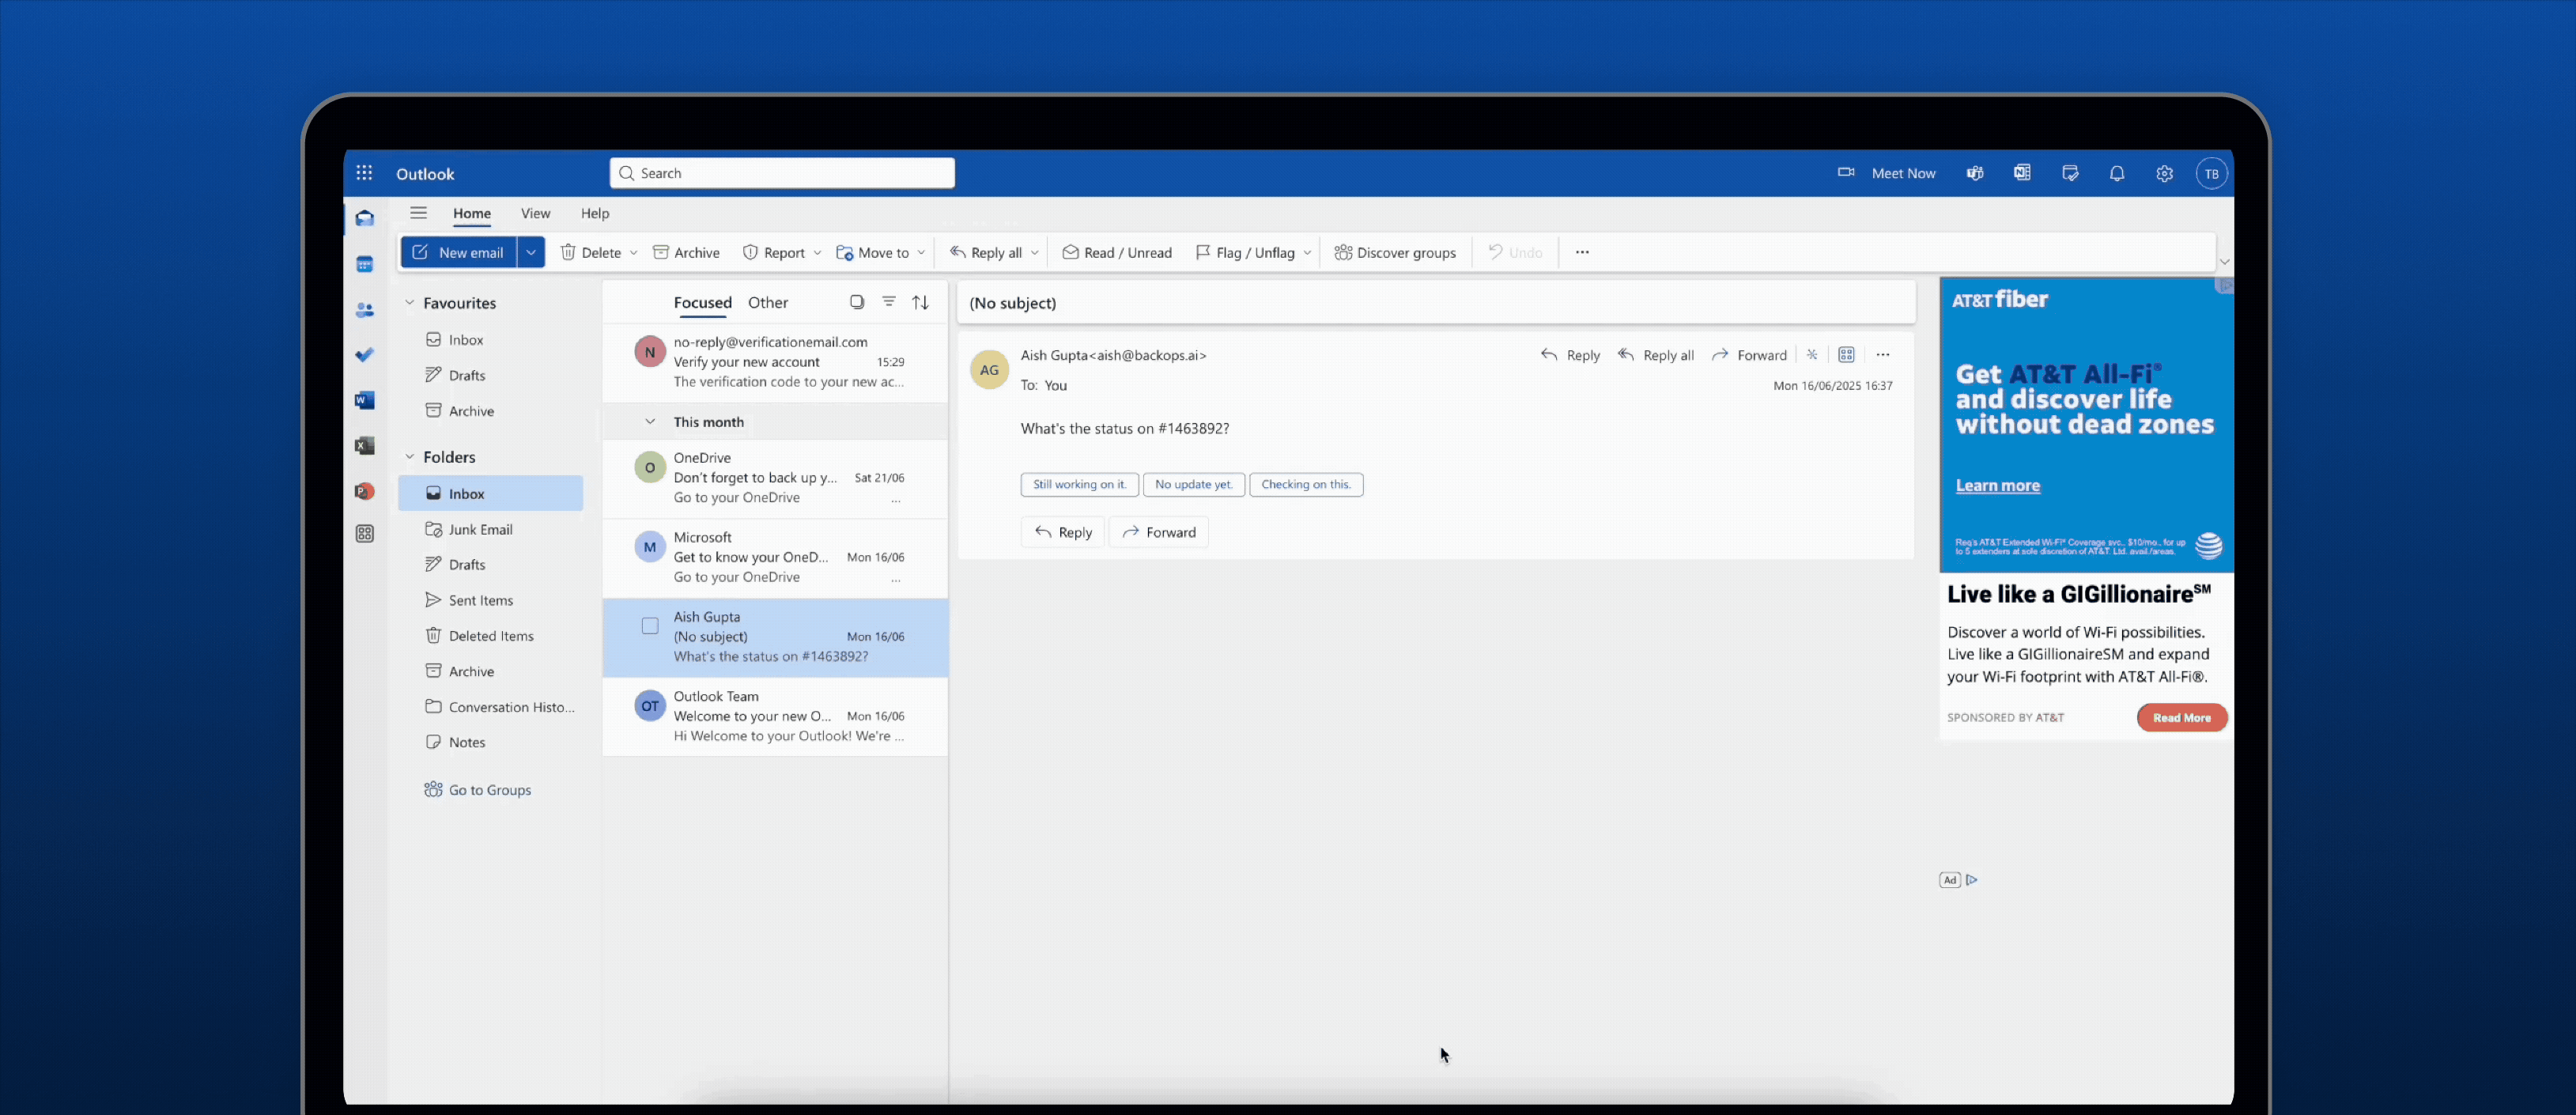Open notifications bell
Image resolution: width=2576 pixels, height=1115 pixels.
(2117, 173)
